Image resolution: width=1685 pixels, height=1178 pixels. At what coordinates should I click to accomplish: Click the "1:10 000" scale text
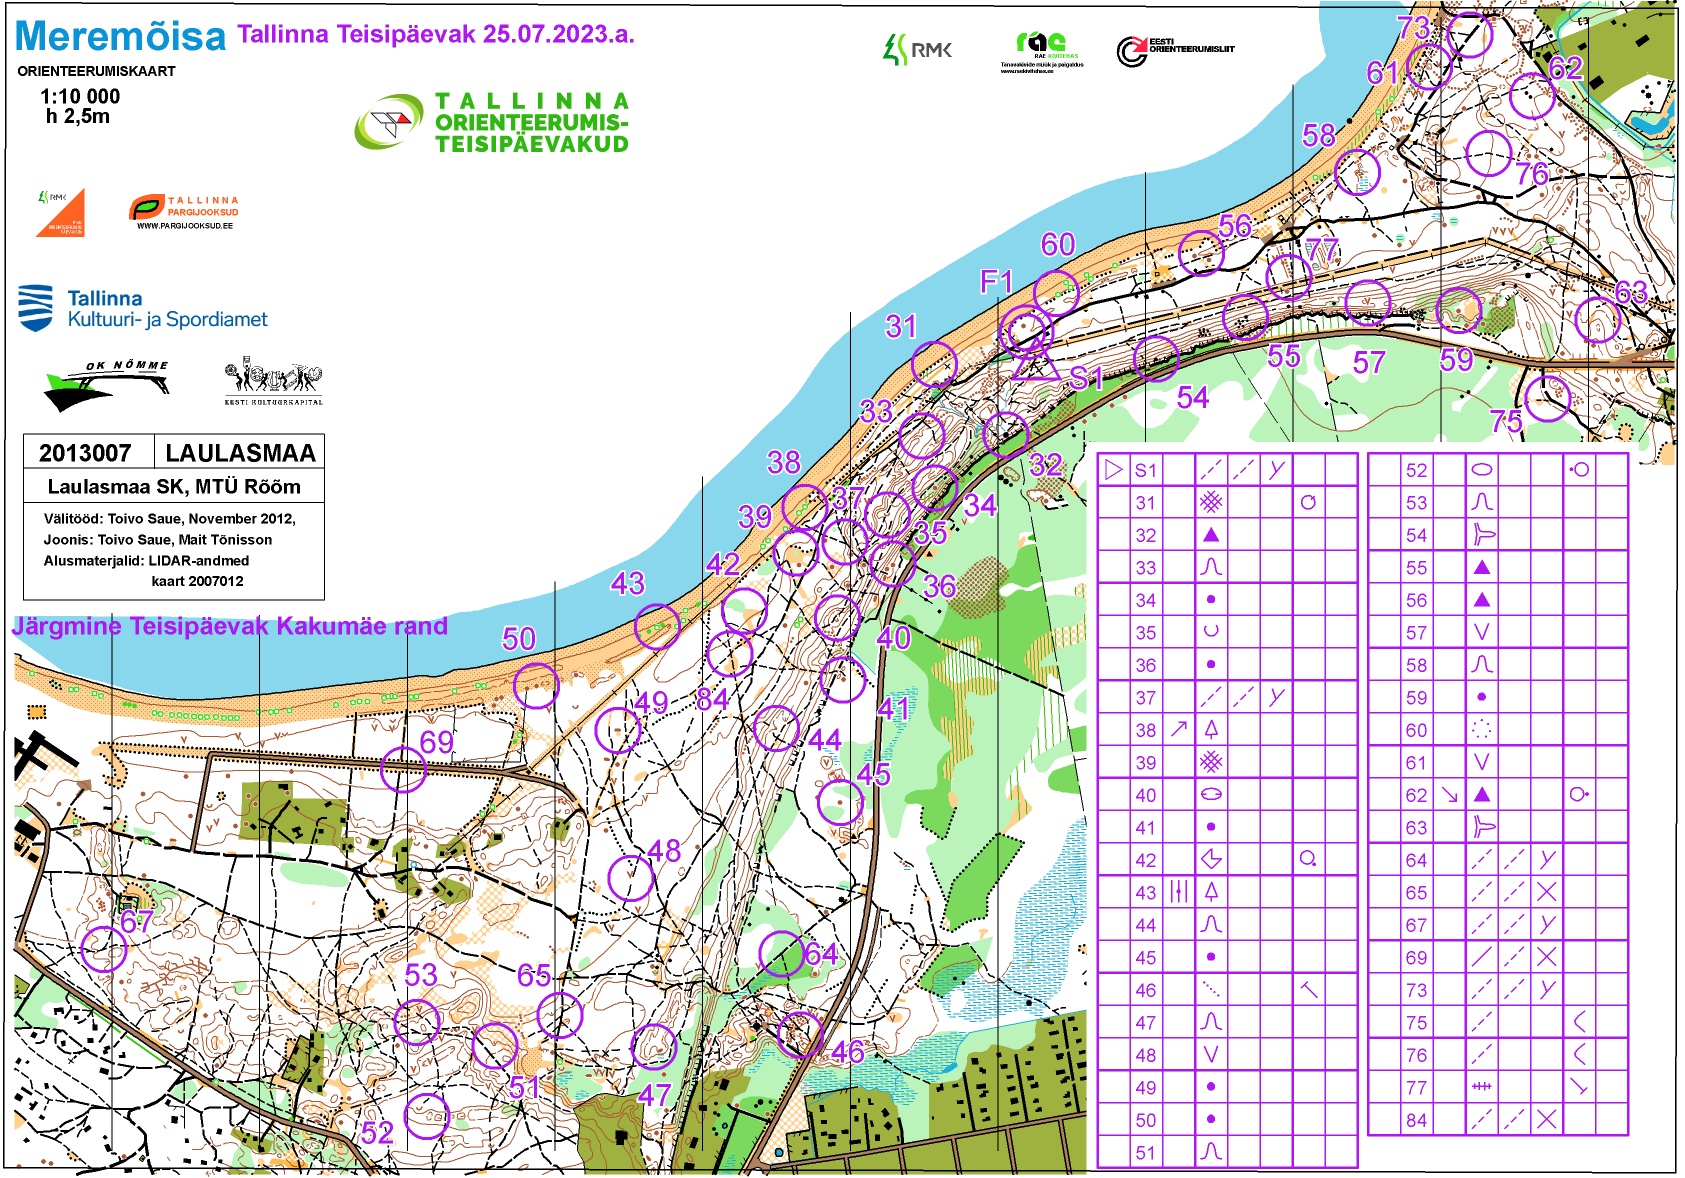click(x=80, y=96)
